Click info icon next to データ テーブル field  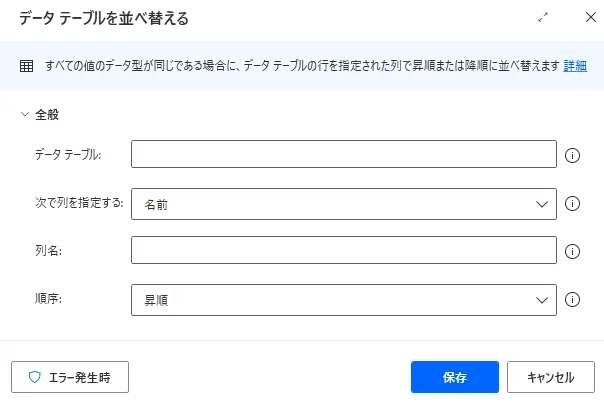click(573, 155)
